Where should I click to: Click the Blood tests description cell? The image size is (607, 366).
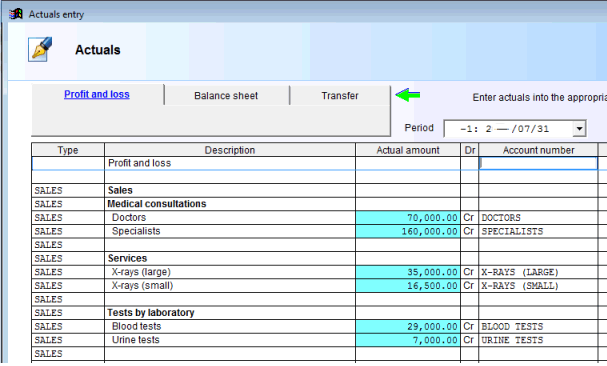(x=230, y=326)
